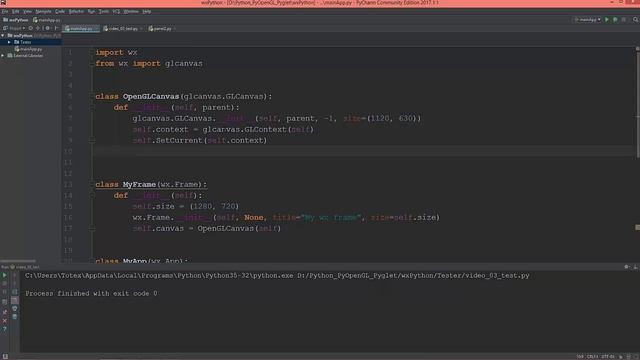Click up the stack trace arrow icon
640x360 pixels.
tap(15, 275)
